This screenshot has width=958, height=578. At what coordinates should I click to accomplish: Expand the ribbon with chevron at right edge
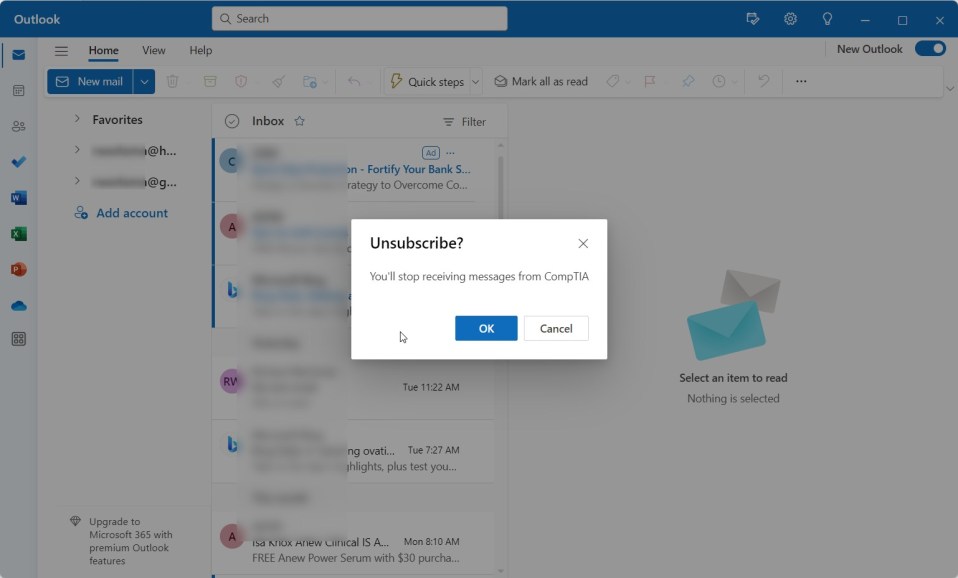click(x=949, y=89)
